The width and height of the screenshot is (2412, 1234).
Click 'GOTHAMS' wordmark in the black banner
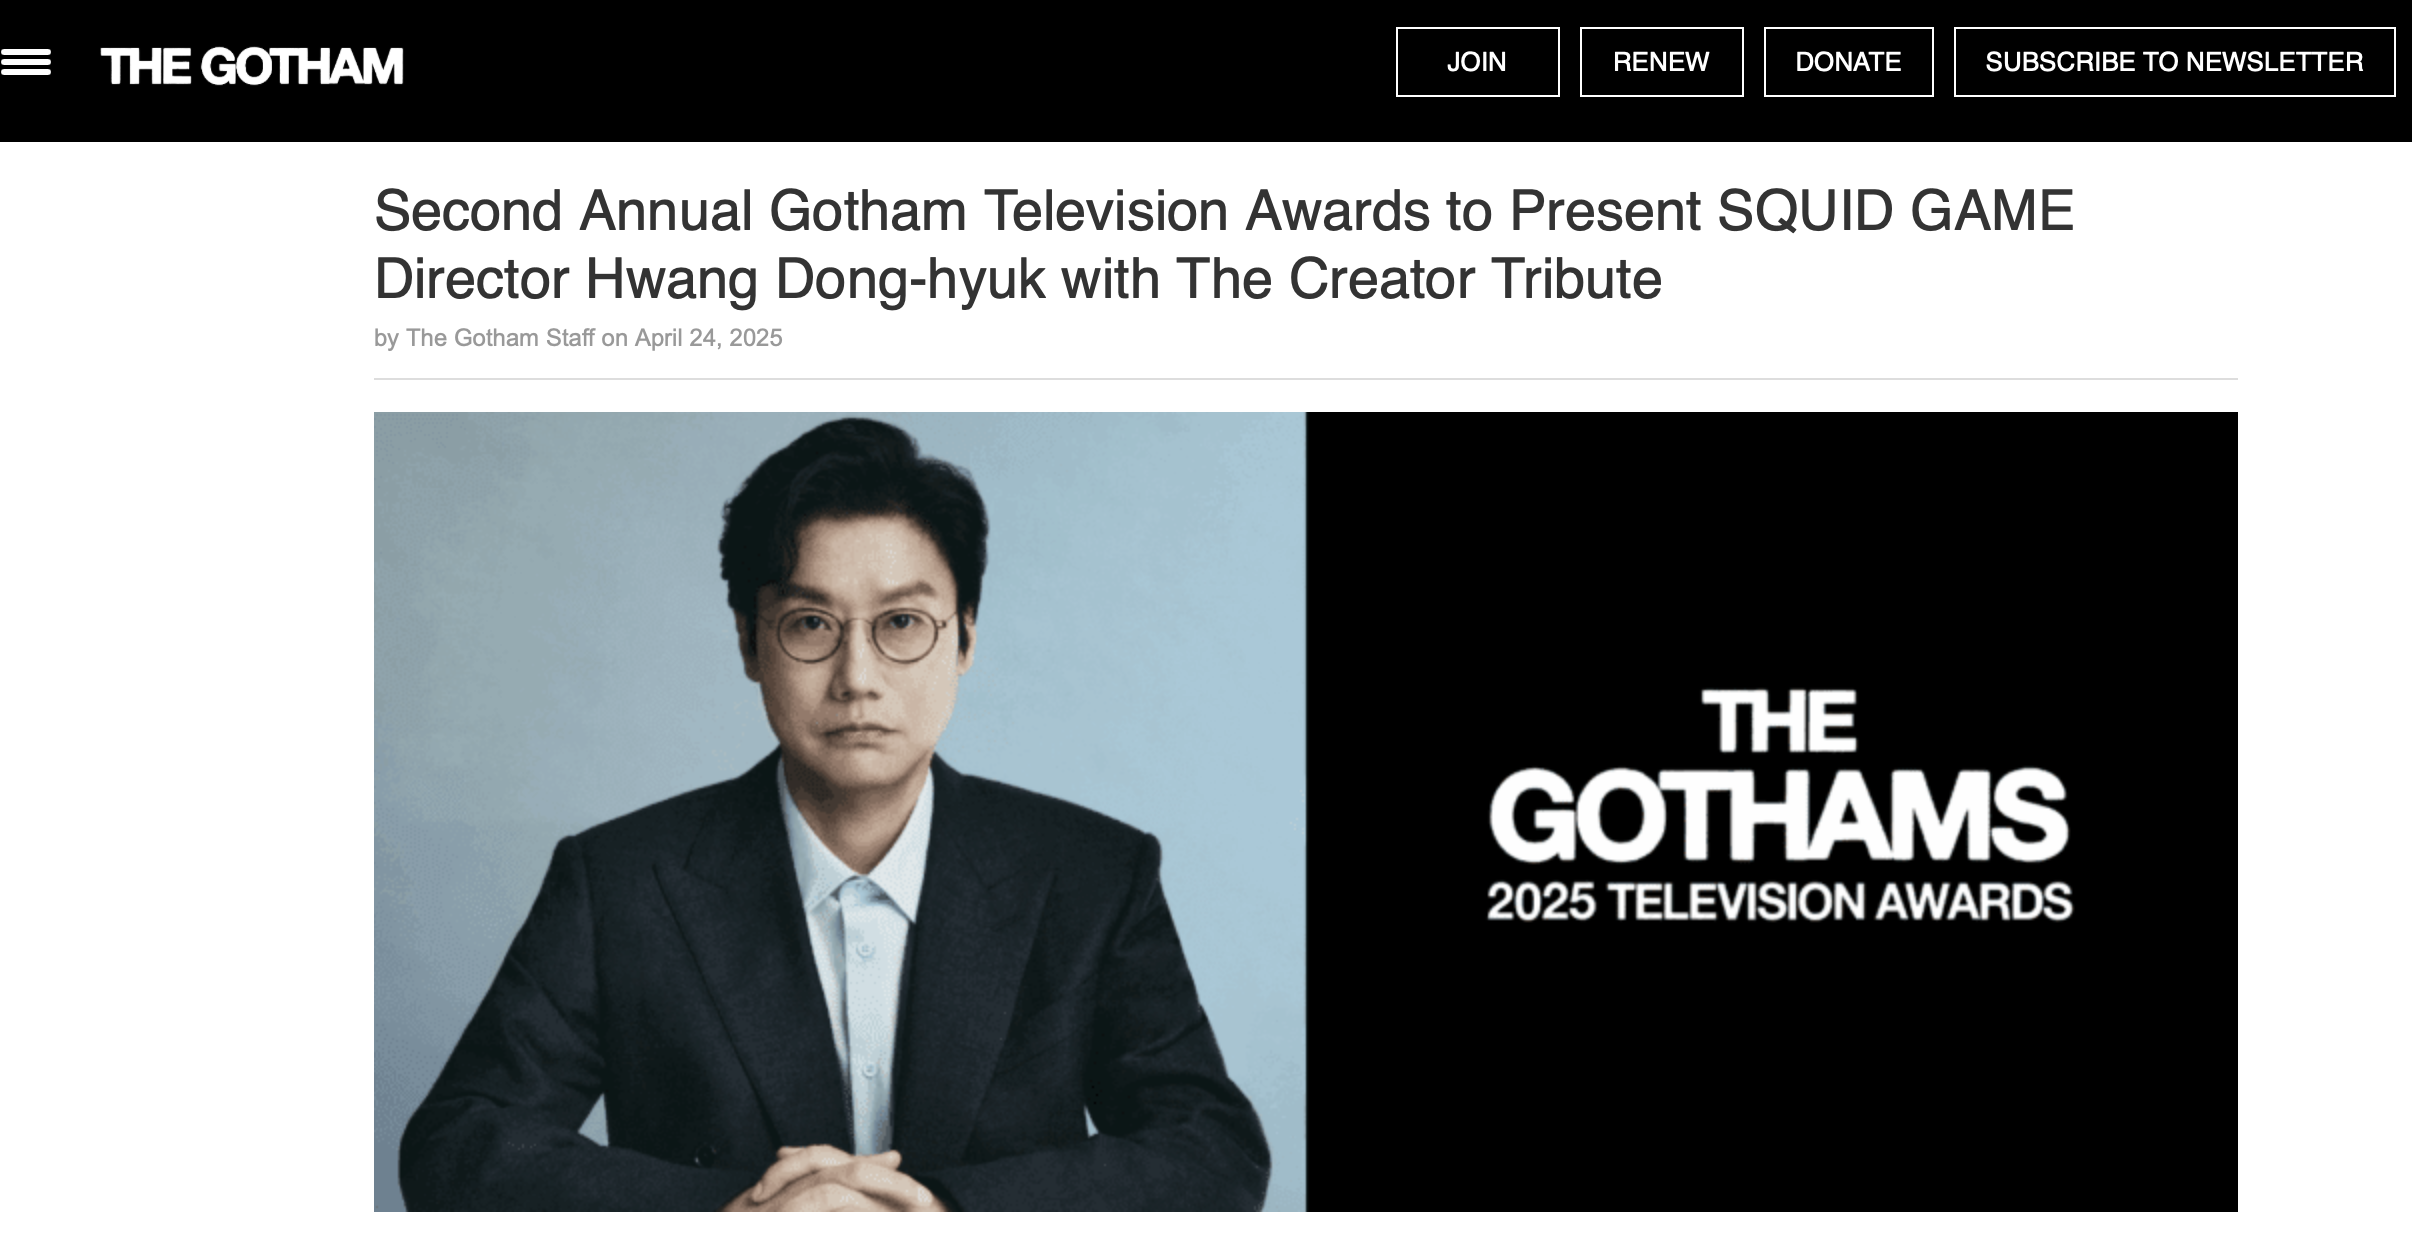(1778, 817)
